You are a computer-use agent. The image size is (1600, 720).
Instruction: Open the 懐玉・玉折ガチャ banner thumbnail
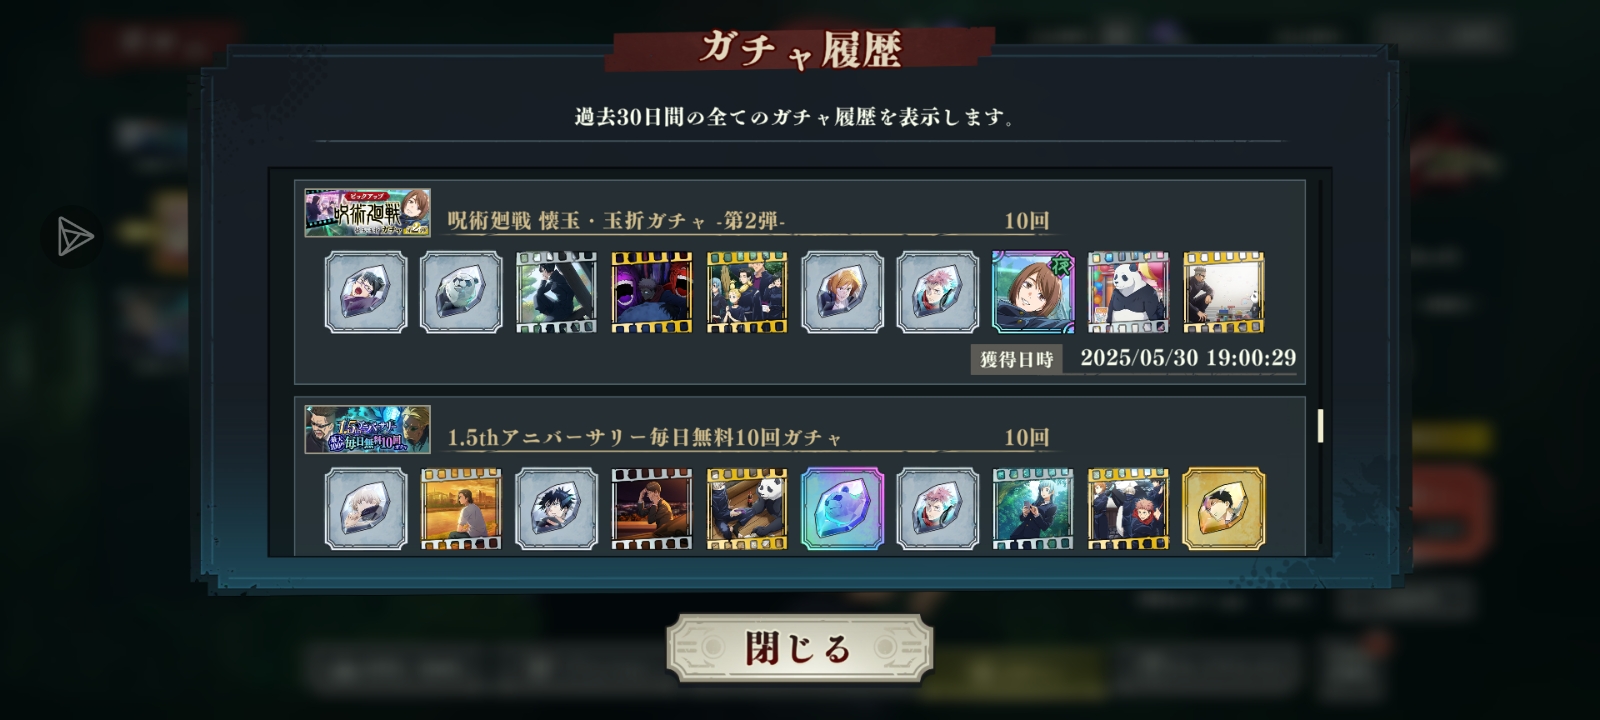[368, 212]
